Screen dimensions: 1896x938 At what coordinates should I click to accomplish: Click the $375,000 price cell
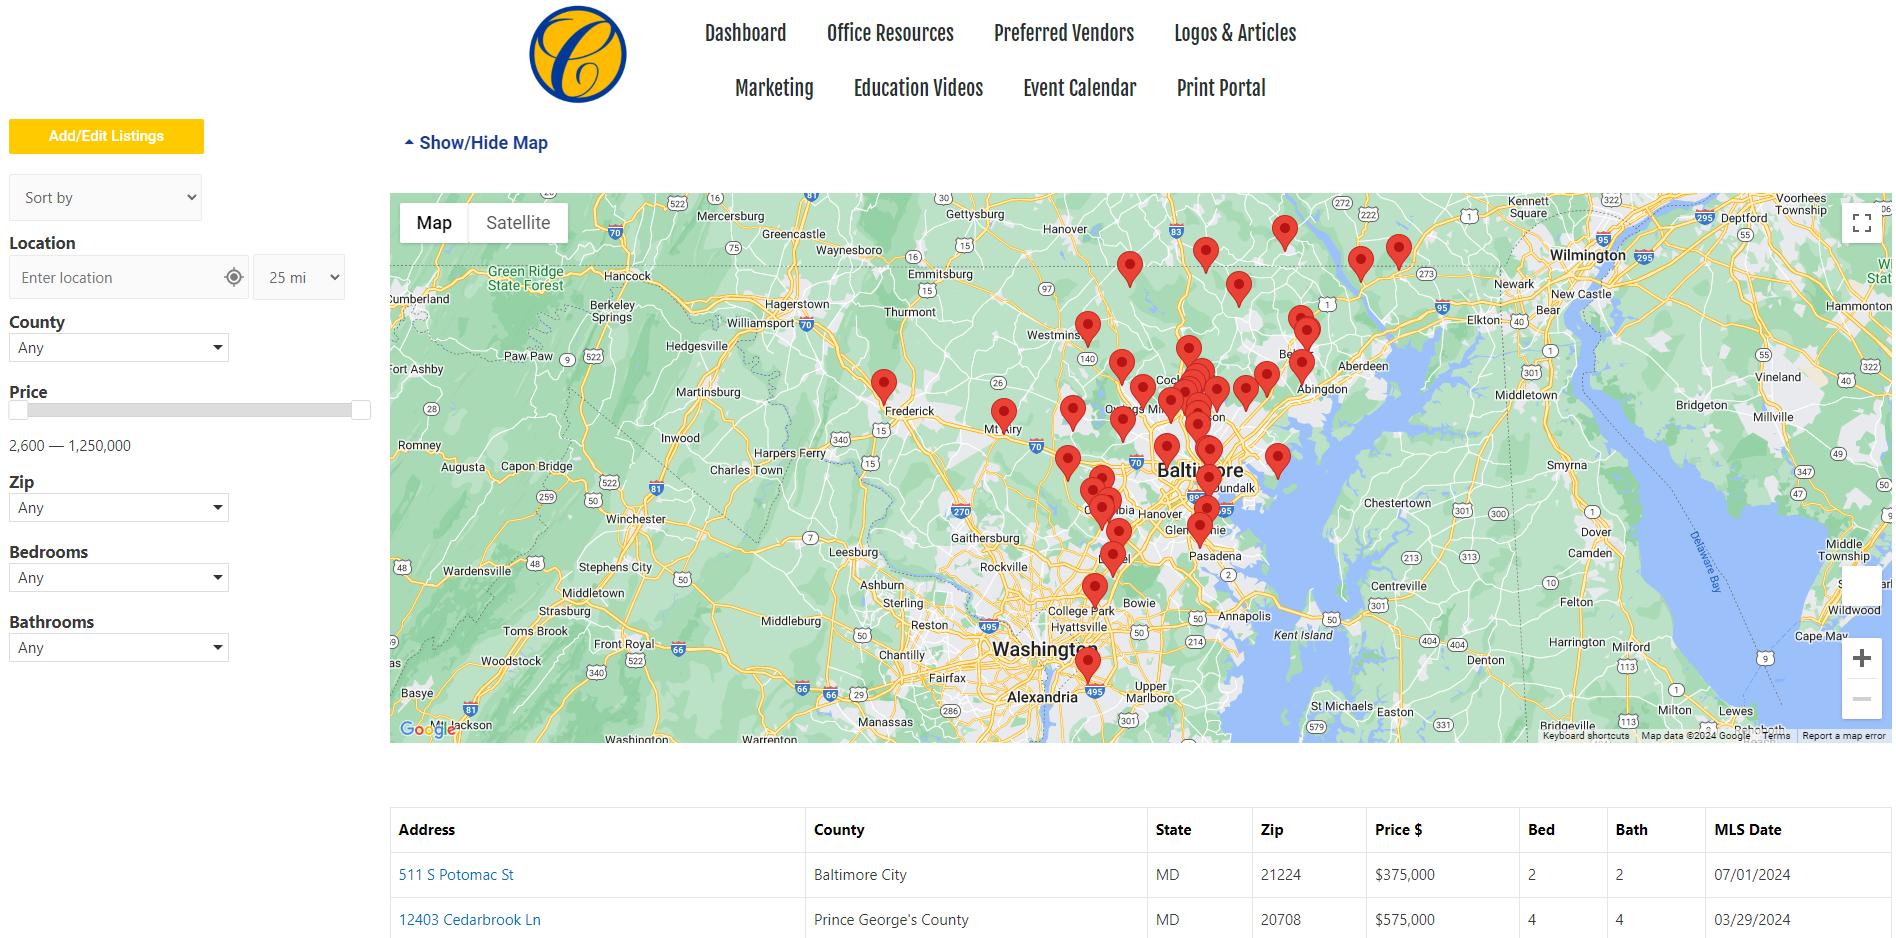pyautogui.click(x=1443, y=875)
